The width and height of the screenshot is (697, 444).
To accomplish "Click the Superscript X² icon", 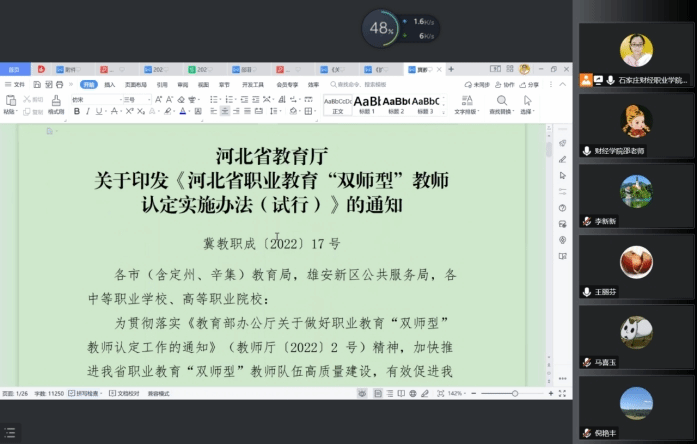I will (x=129, y=111).
